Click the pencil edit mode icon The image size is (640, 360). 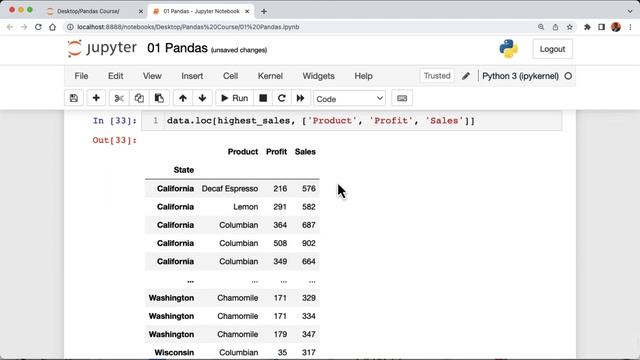tap(466, 76)
